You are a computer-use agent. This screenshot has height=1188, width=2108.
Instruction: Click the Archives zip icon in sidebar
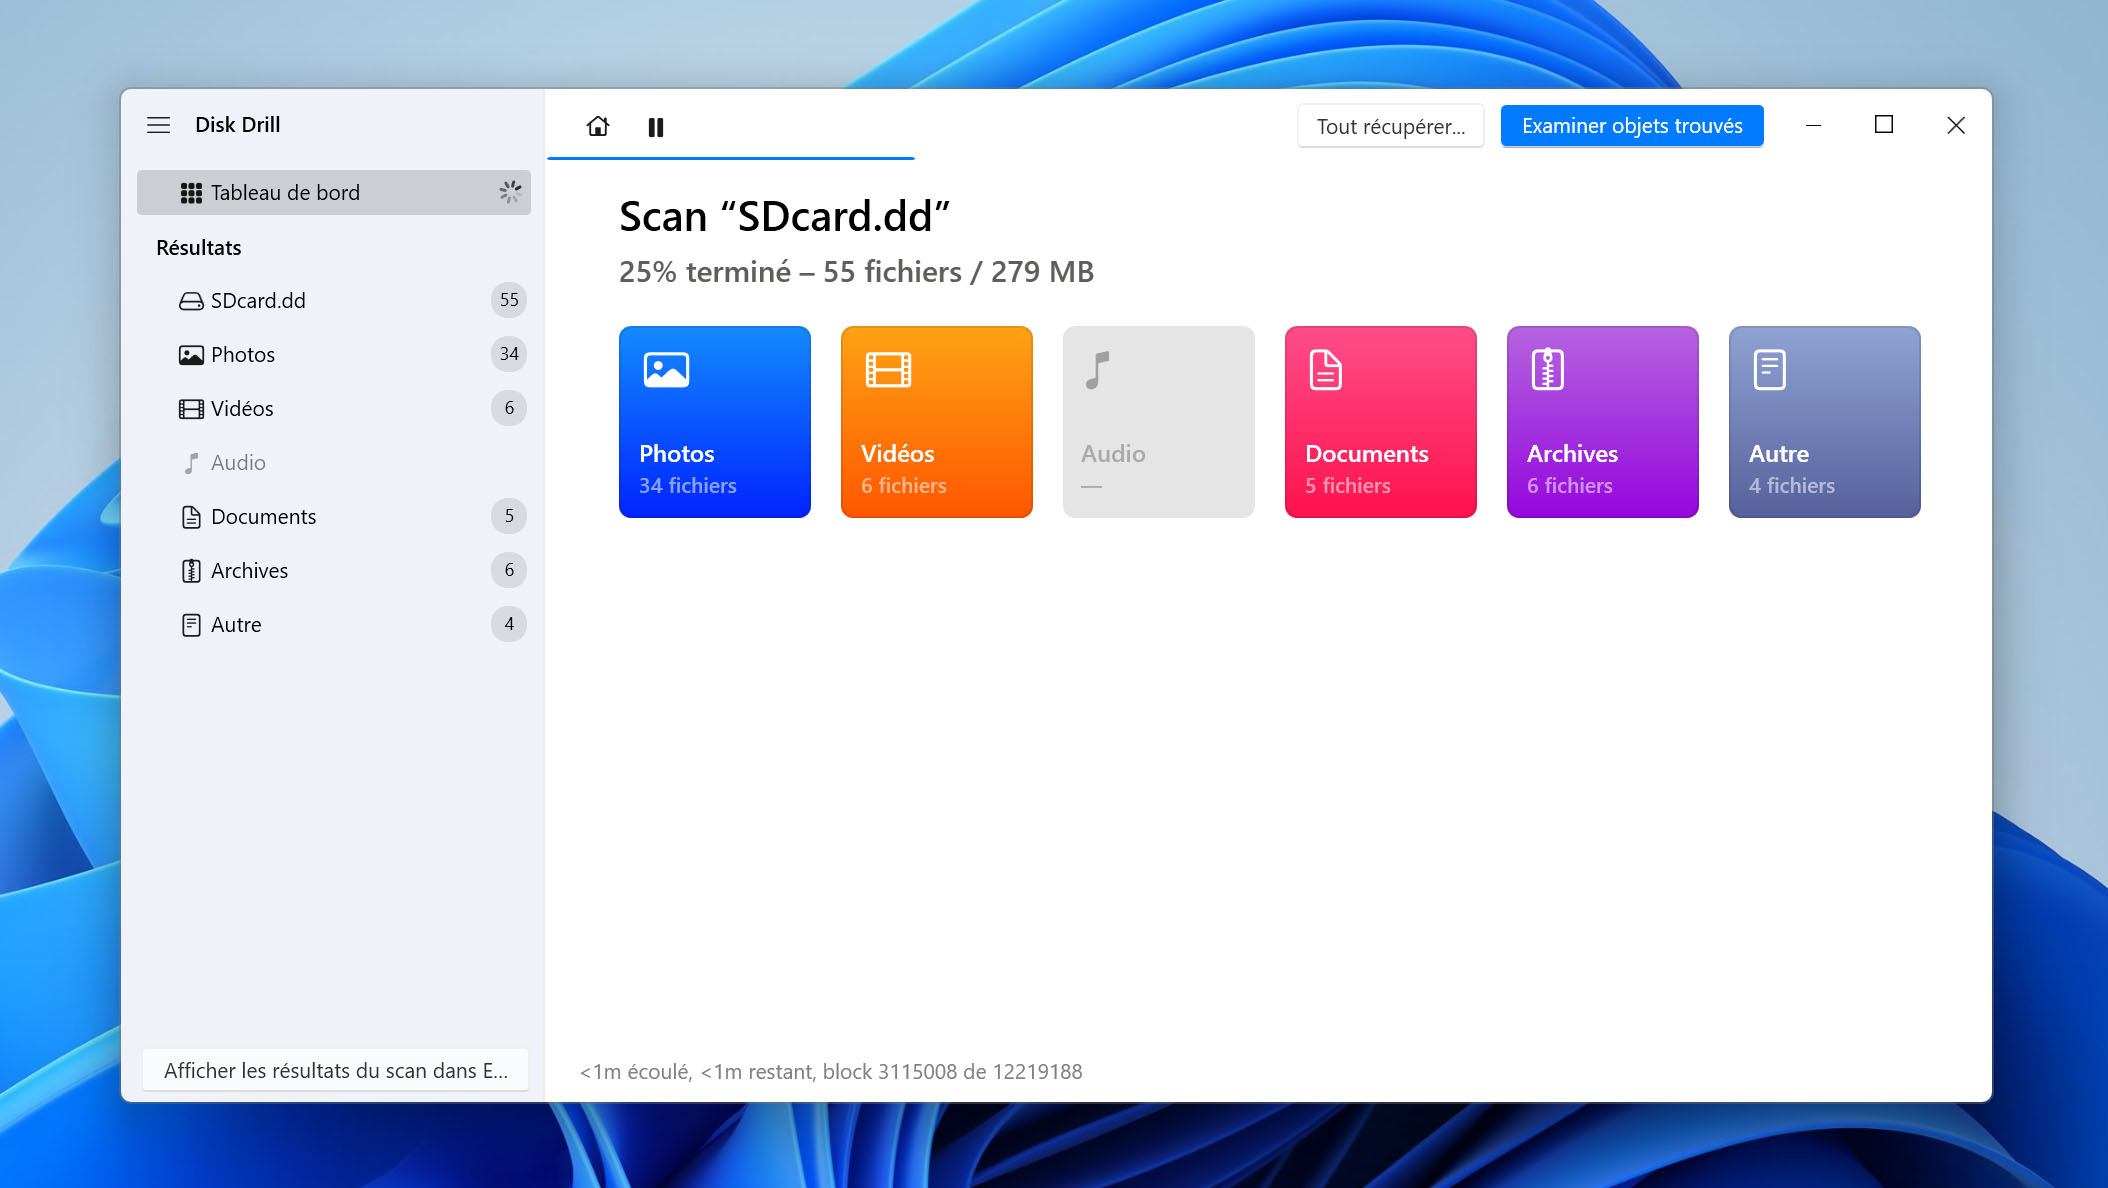(191, 571)
